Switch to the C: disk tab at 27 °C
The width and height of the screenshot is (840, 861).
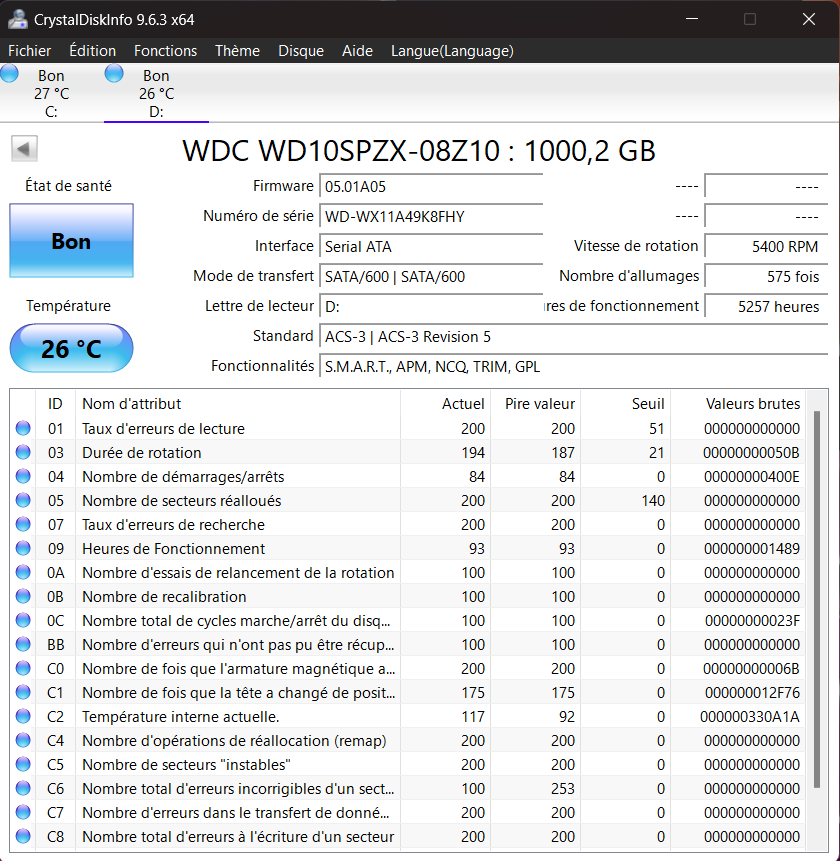click(52, 93)
